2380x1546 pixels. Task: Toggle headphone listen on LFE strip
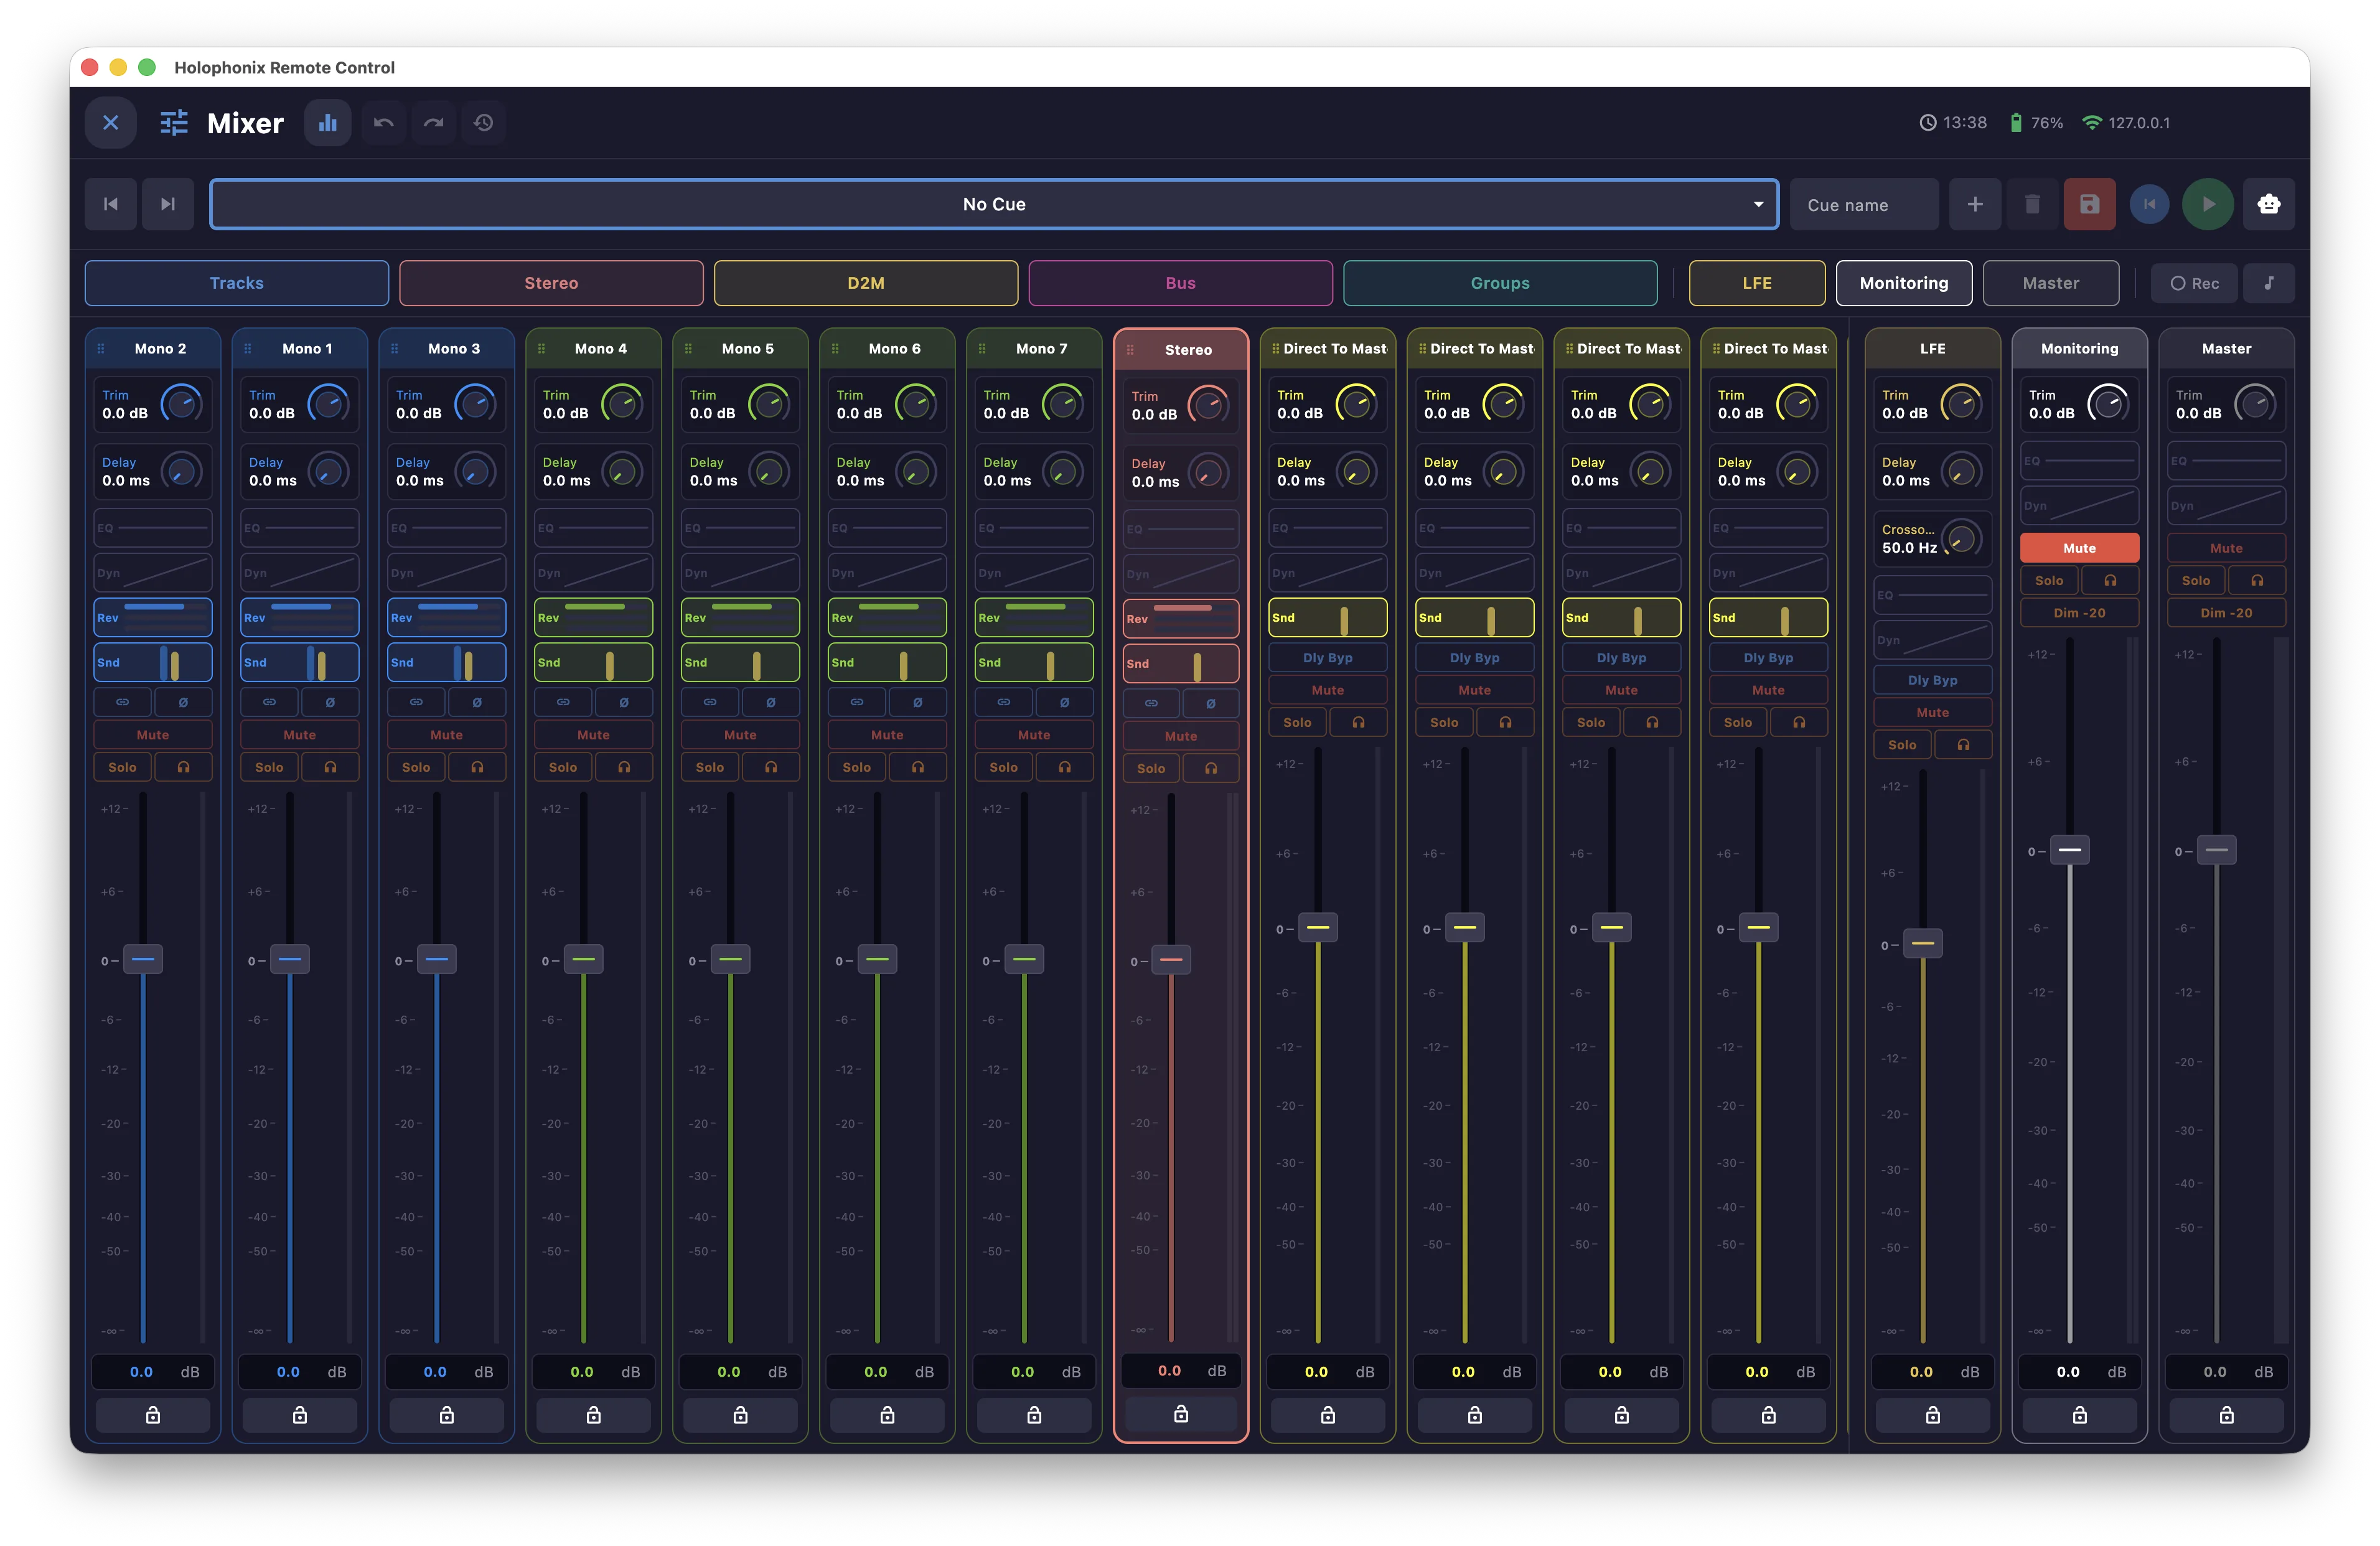click(1963, 745)
